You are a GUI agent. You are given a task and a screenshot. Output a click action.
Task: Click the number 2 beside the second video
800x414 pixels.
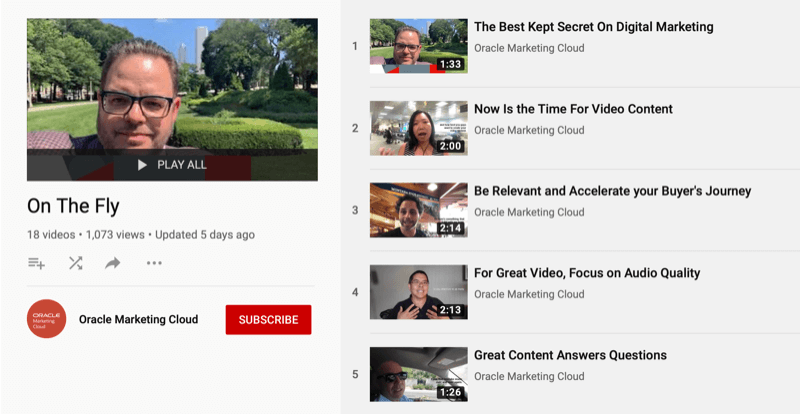click(x=355, y=129)
